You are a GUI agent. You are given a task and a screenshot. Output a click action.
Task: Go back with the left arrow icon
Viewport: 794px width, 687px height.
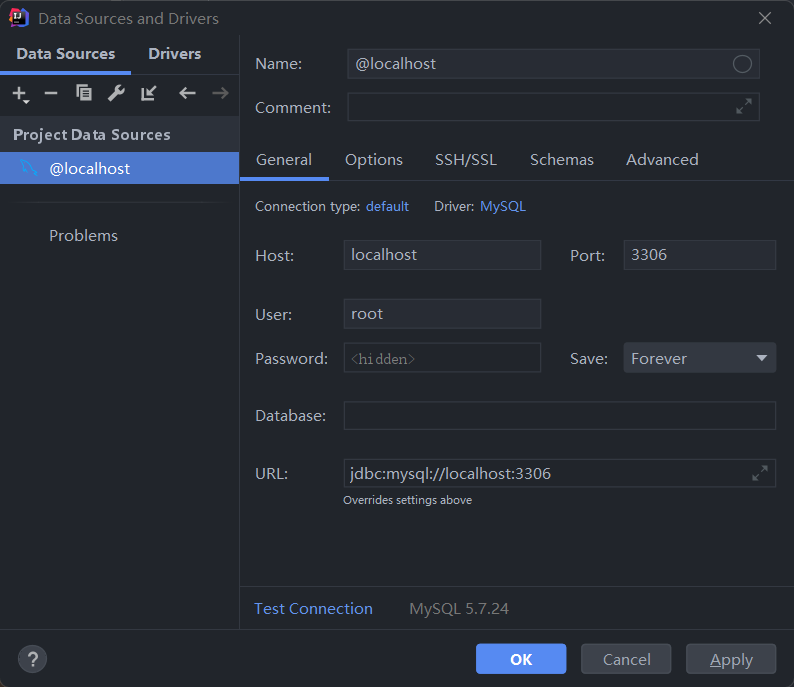click(187, 93)
